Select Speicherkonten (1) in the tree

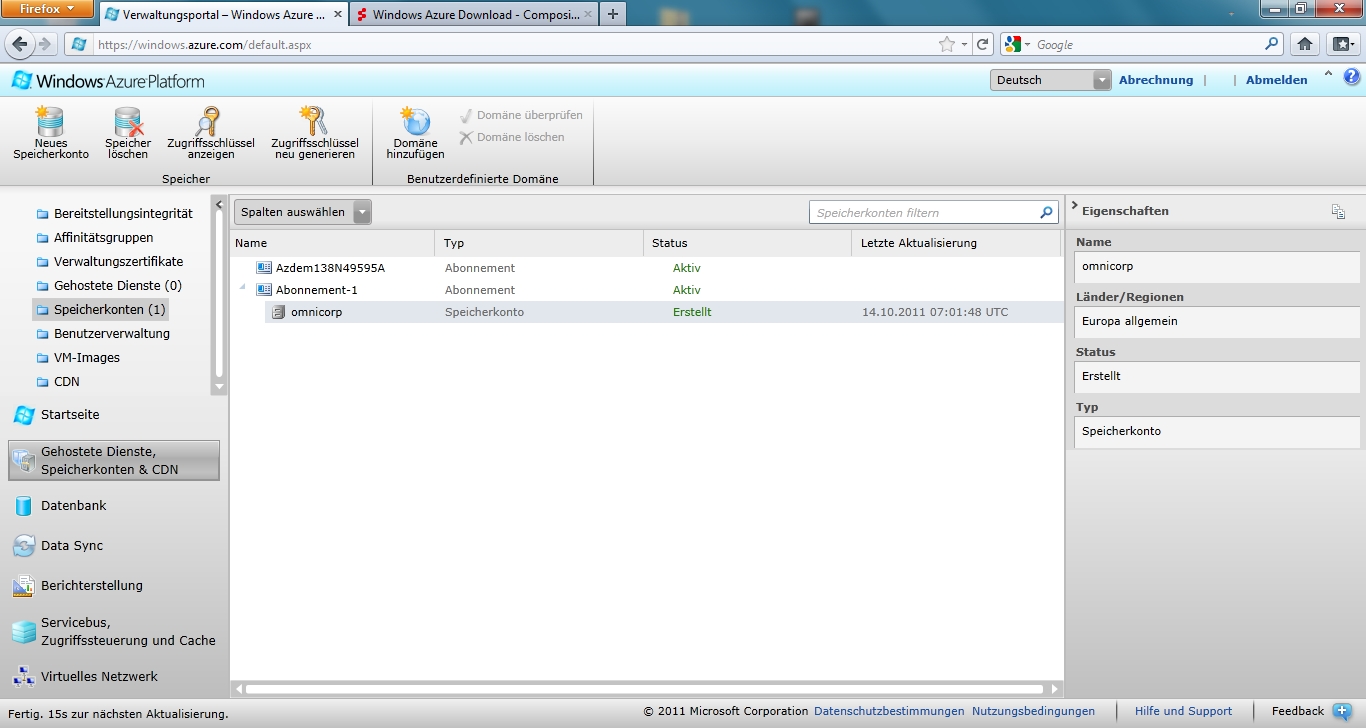[109, 310]
